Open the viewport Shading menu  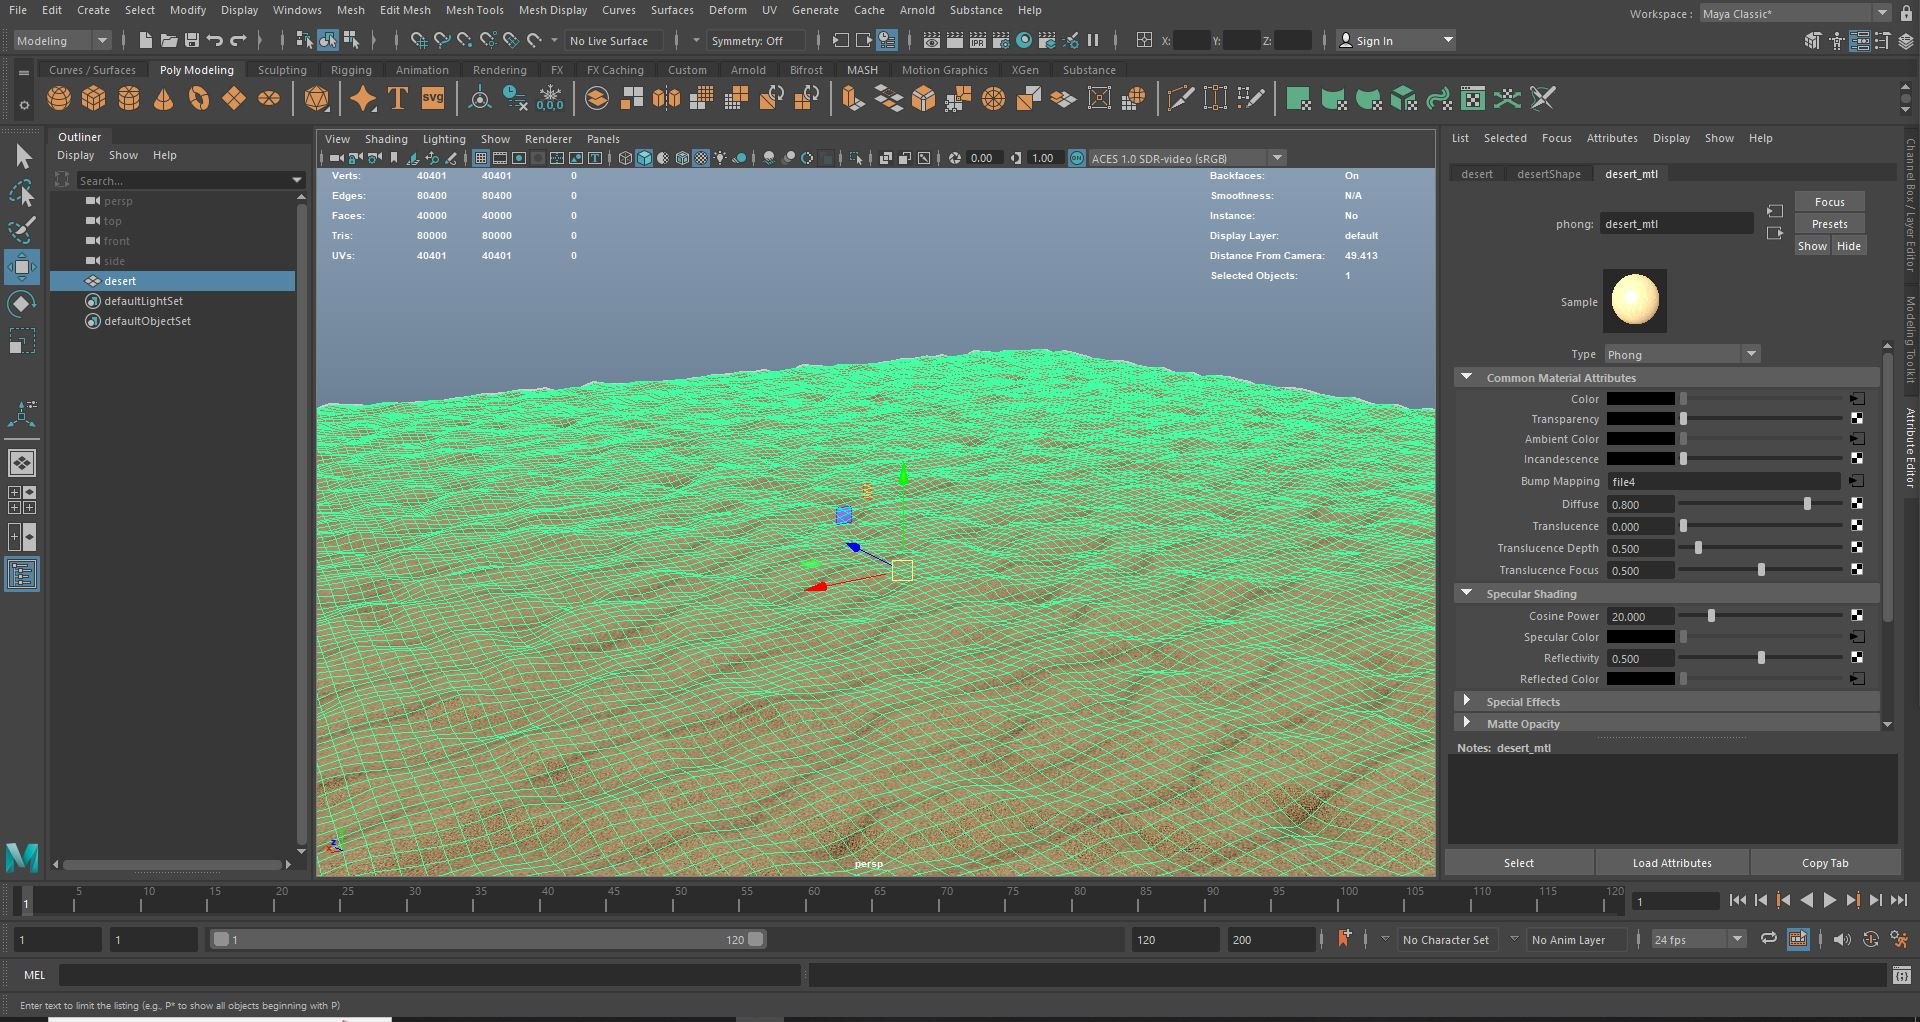pos(386,139)
